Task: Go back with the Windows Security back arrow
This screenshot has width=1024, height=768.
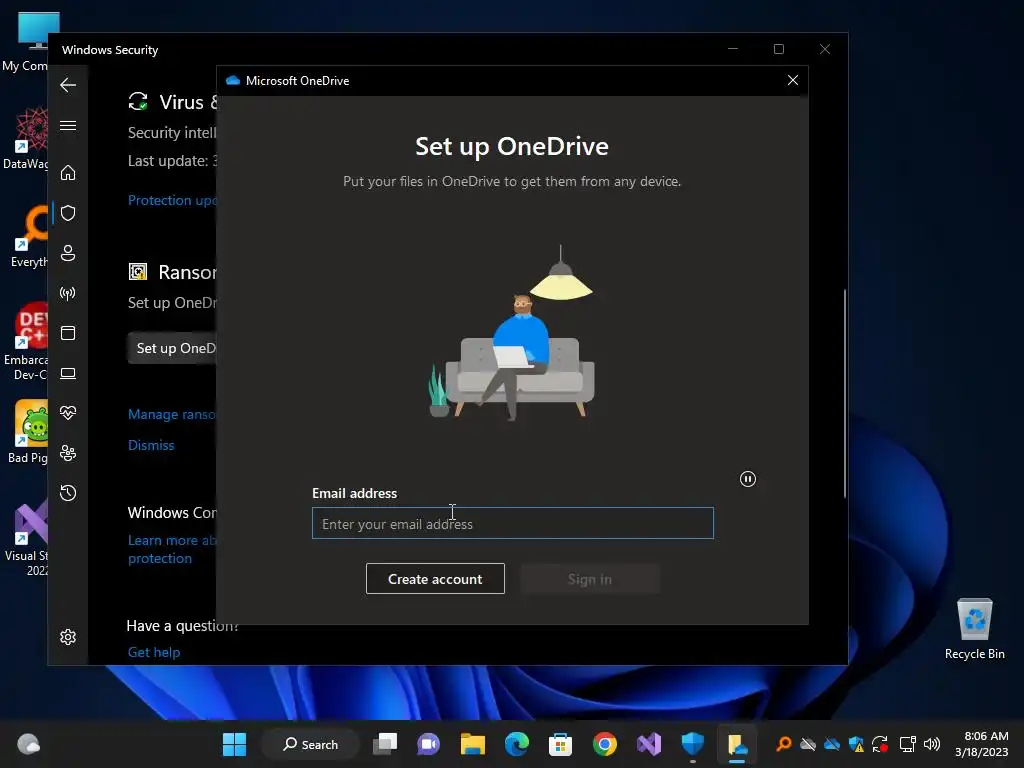Action: click(x=68, y=85)
